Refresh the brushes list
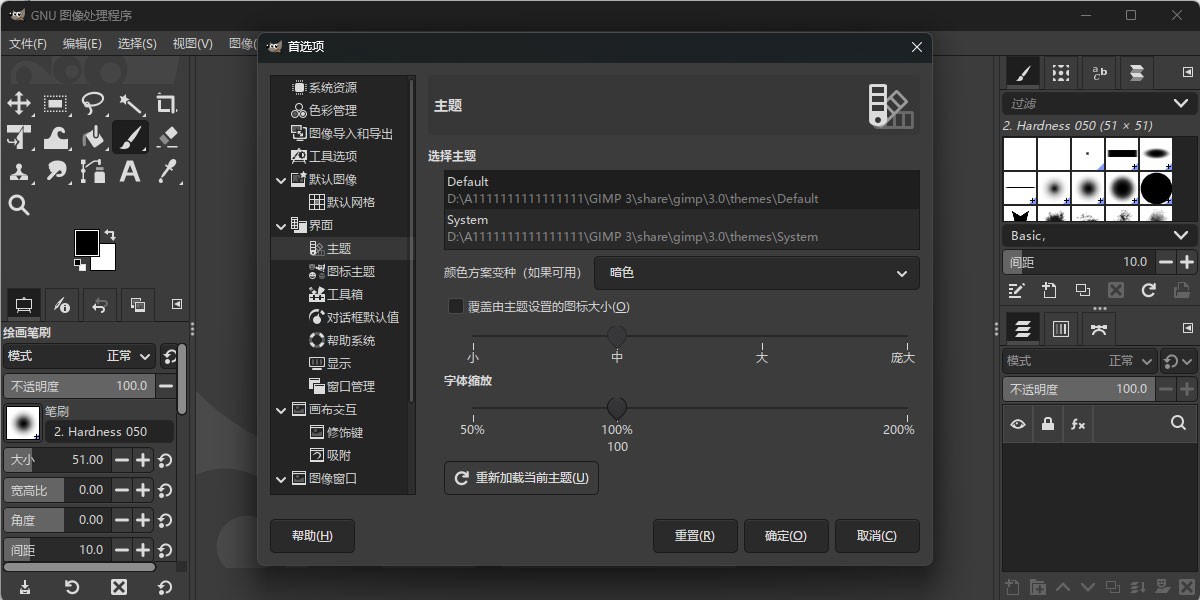1200x600 pixels. click(x=1147, y=290)
